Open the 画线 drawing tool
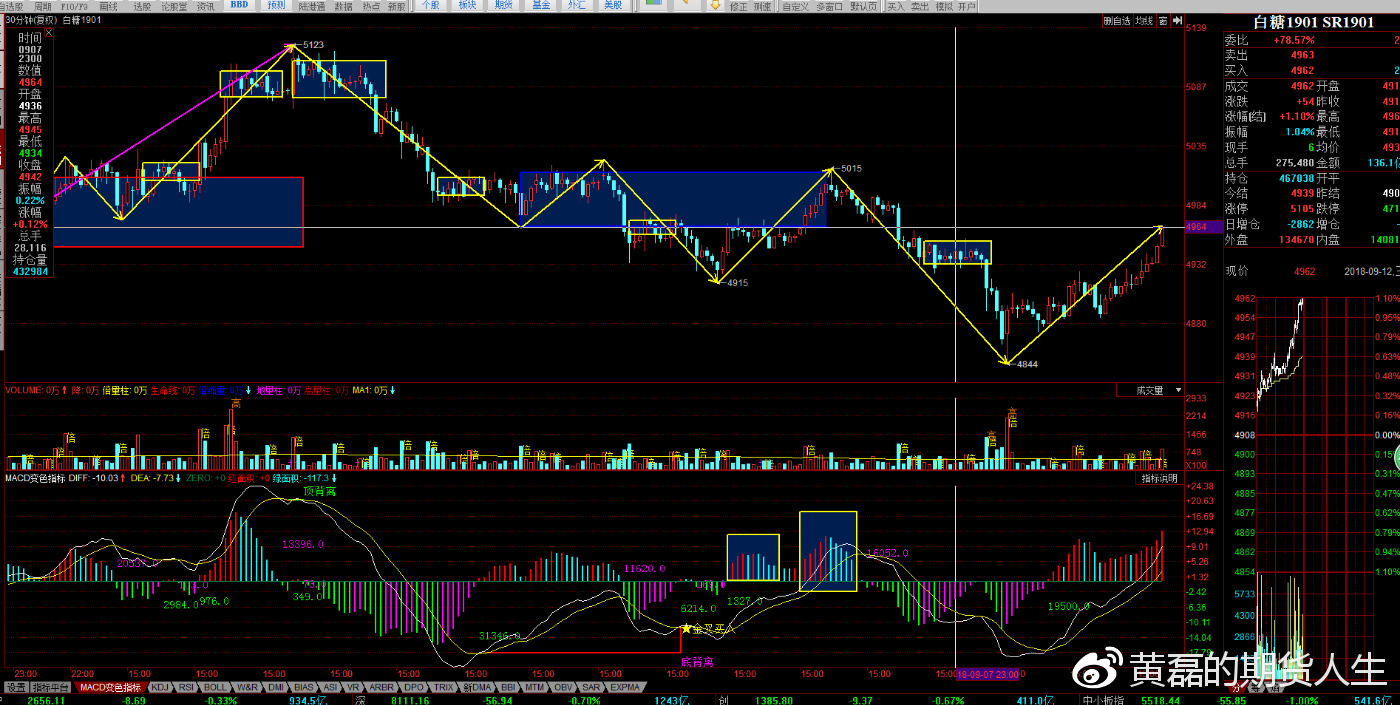This screenshot has width=1400, height=705. 109,5
